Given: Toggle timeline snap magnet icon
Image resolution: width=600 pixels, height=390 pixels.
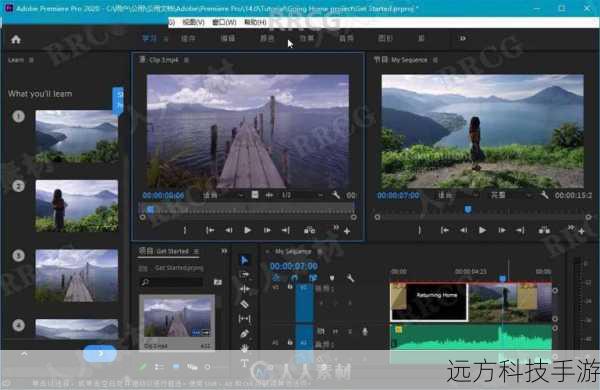Looking at the screenshot, I should click(x=294, y=278).
